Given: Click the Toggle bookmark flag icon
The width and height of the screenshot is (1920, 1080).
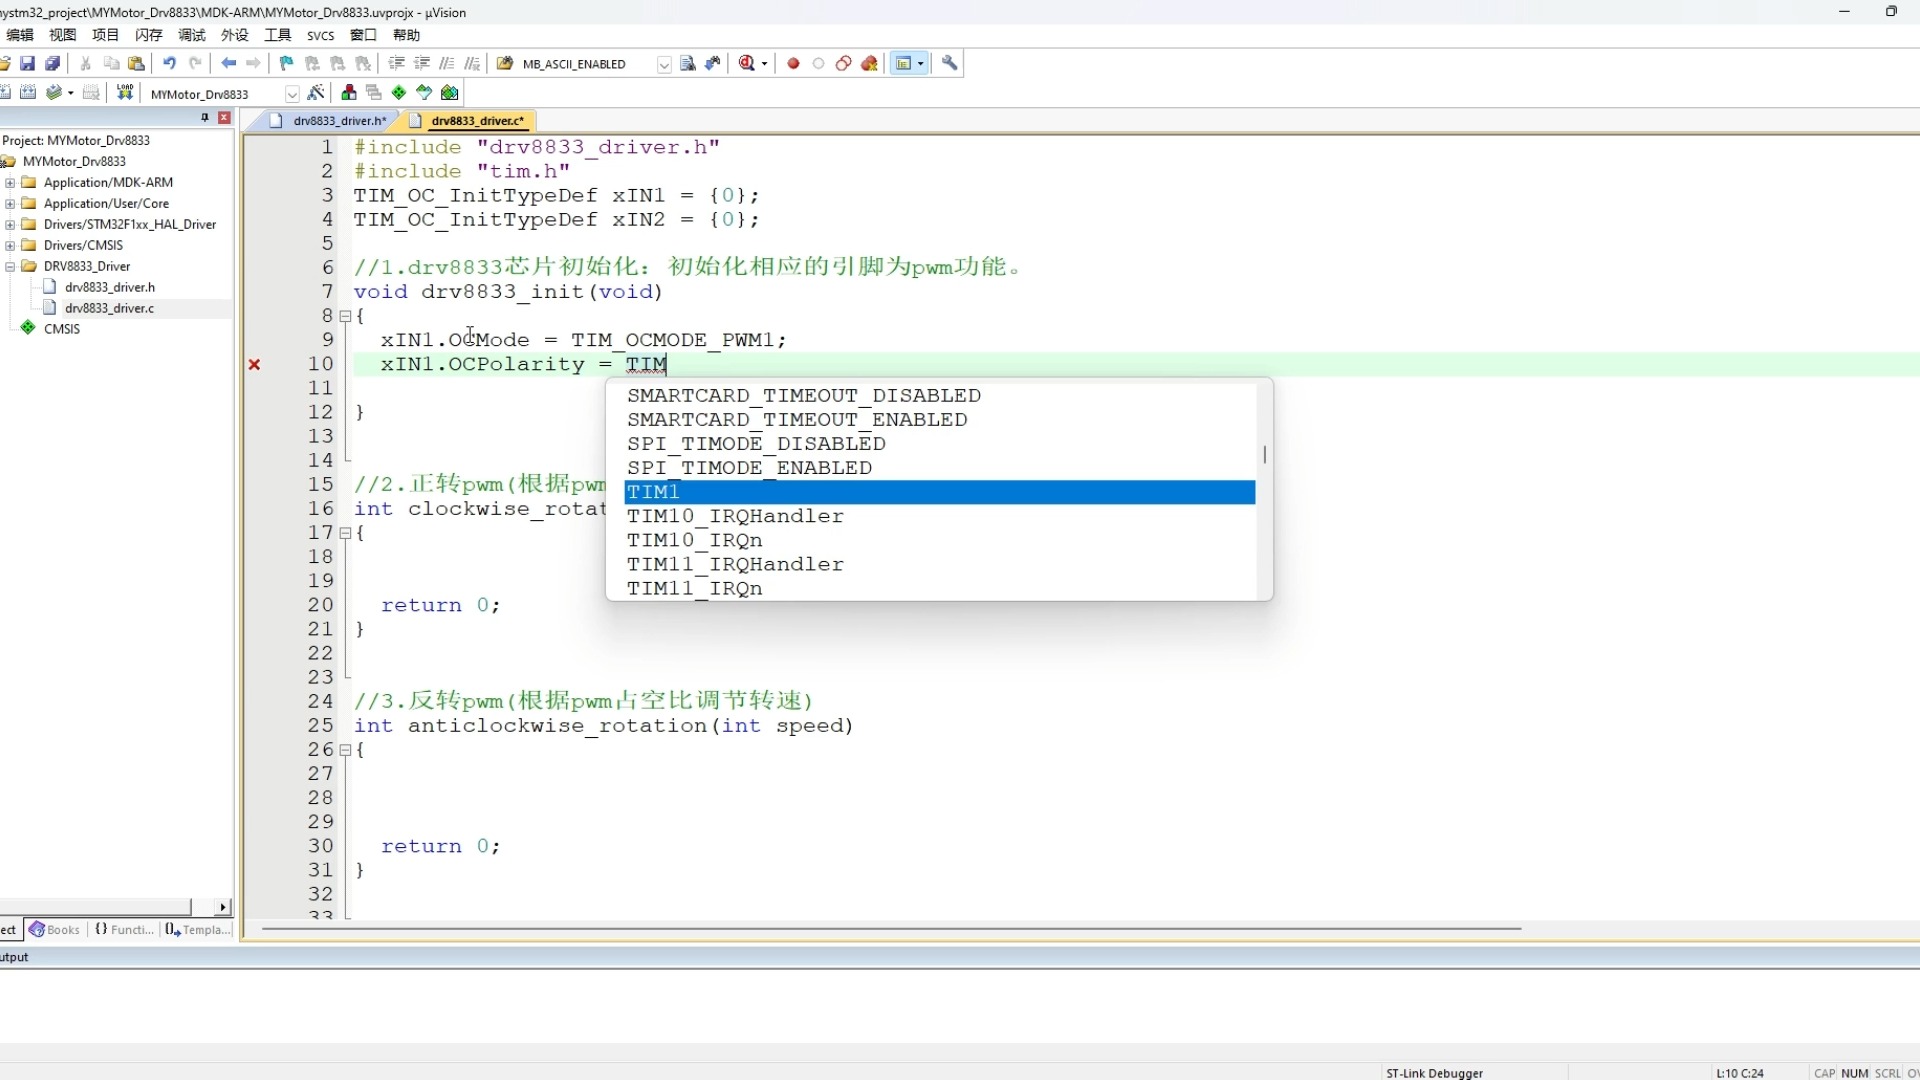Looking at the screenshot, I should (x=286, y=64).
